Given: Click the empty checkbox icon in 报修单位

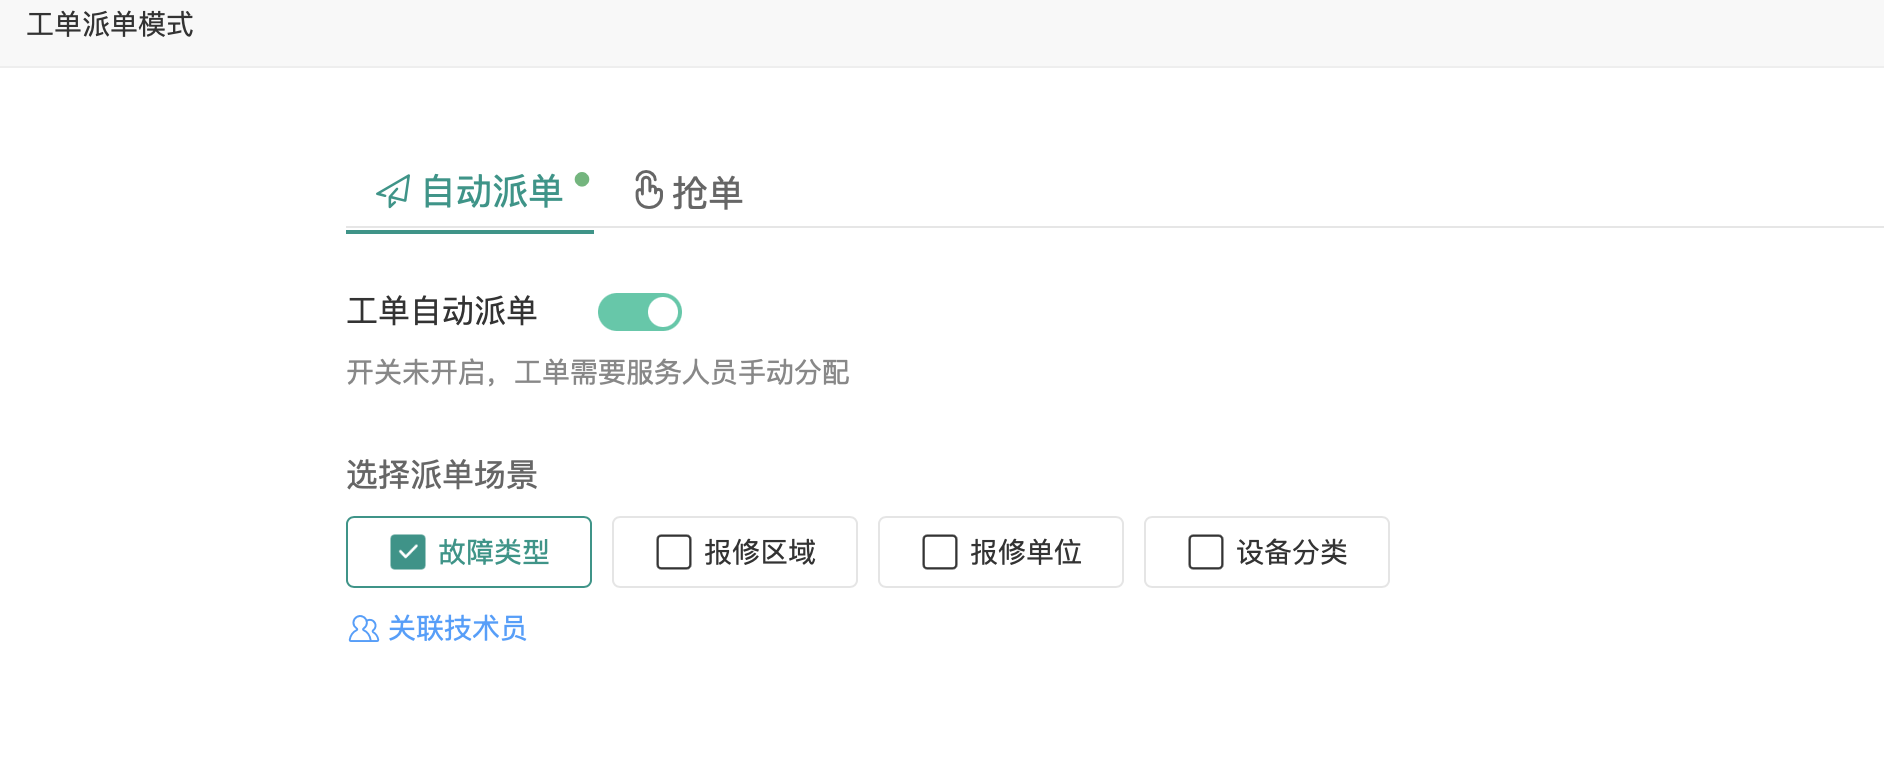Looking at the screenshot, I should click(939, 551).
